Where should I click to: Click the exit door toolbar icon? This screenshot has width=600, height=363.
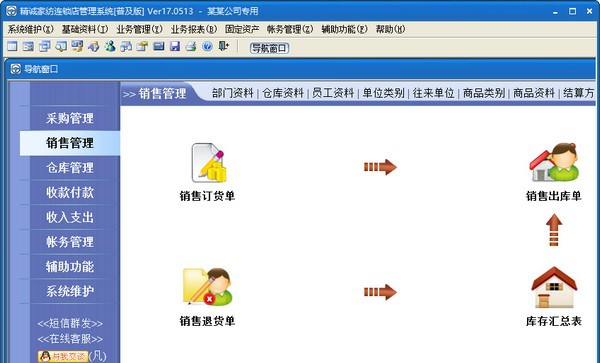[223, 46]
